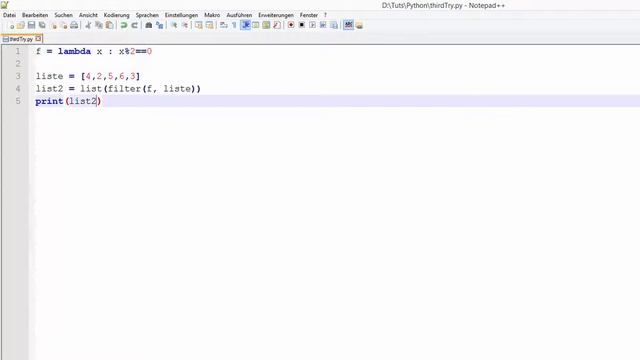Toggle synchronized vertical scrolling
The height and width of the screenshot is (360, 640).
pyautogui.click(x=199, y=25)
